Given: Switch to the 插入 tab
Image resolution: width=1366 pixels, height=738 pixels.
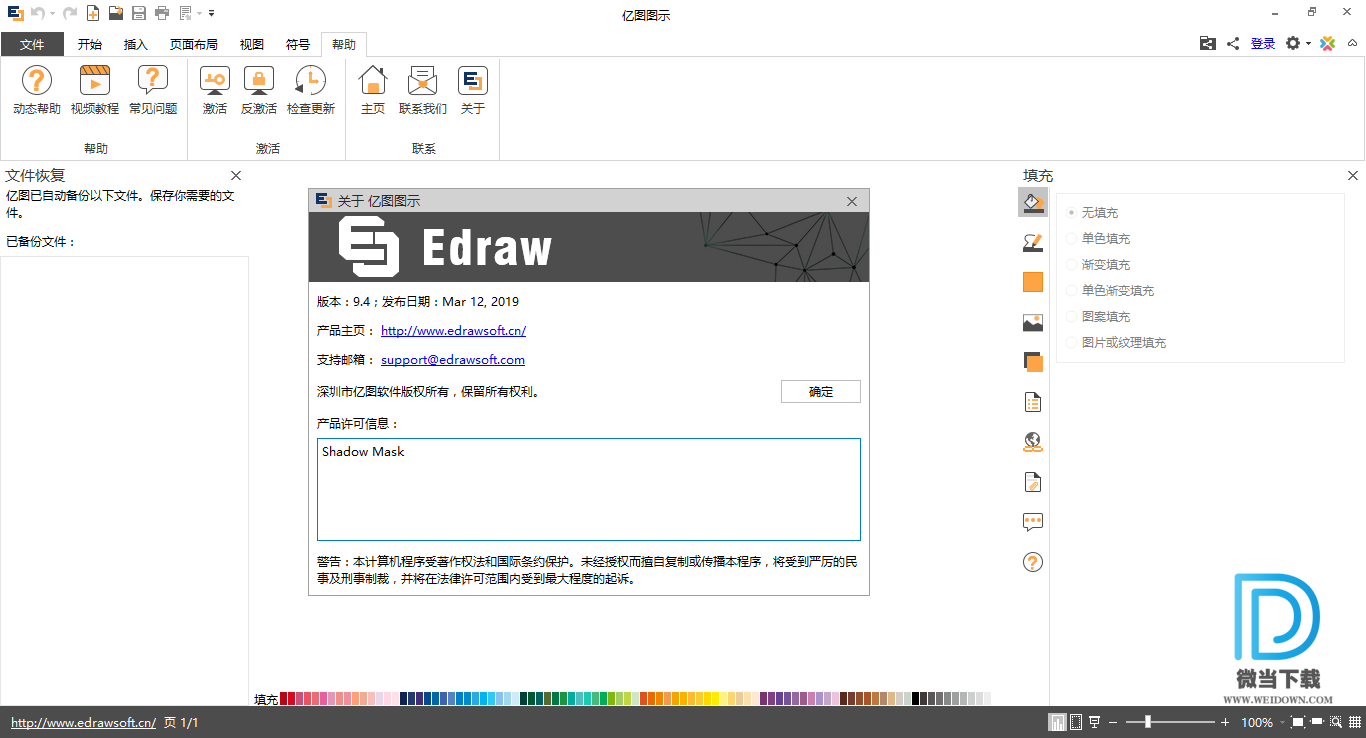Looking at the screenshot, I should point(136,44).
